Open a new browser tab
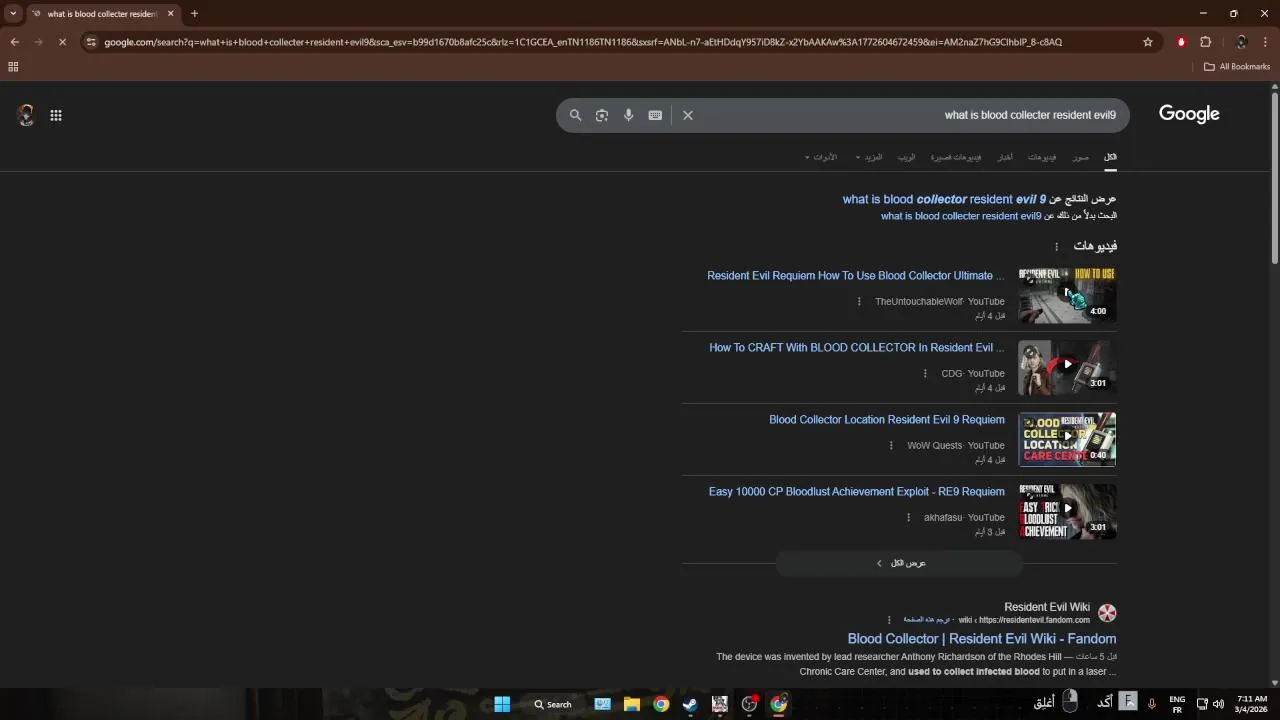This screenshot has height=720, width=1280. [x=194, y=14]
